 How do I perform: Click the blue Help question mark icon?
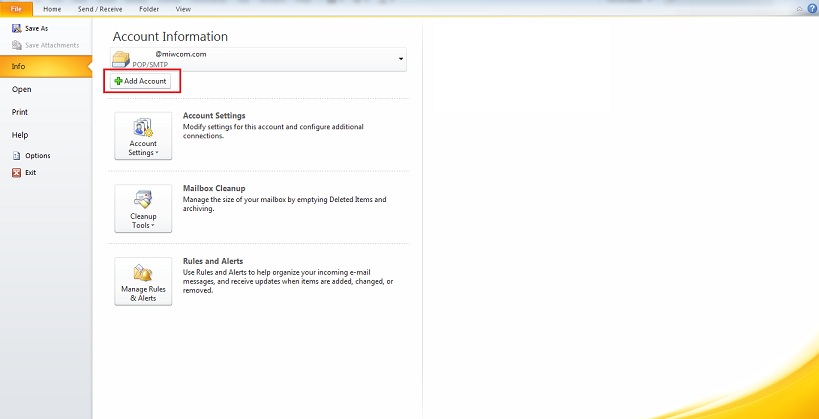coord(812,8)
